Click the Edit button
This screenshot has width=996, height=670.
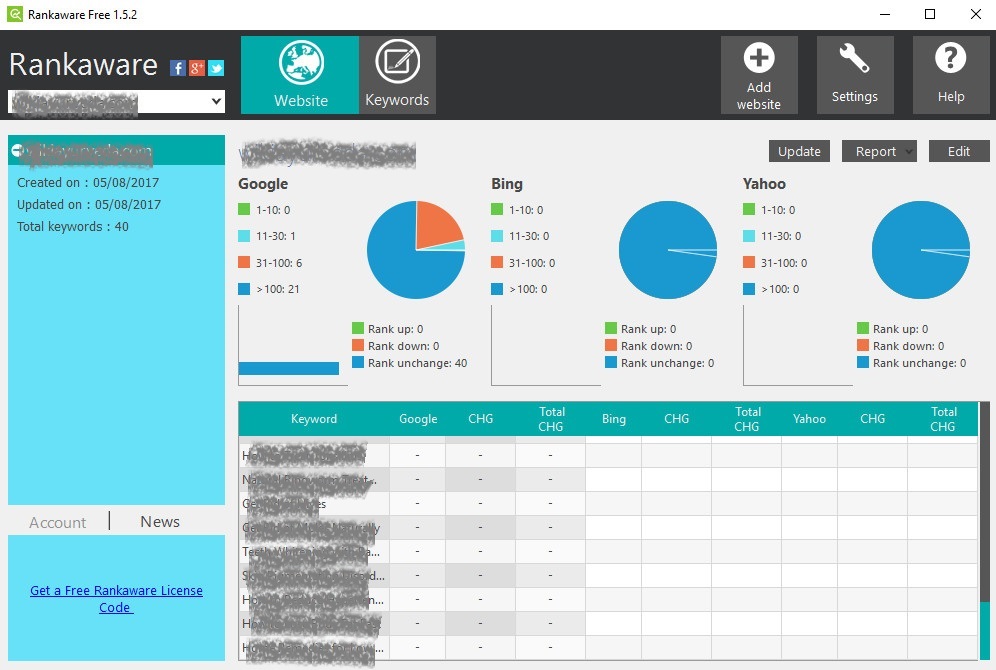(959, 151)
